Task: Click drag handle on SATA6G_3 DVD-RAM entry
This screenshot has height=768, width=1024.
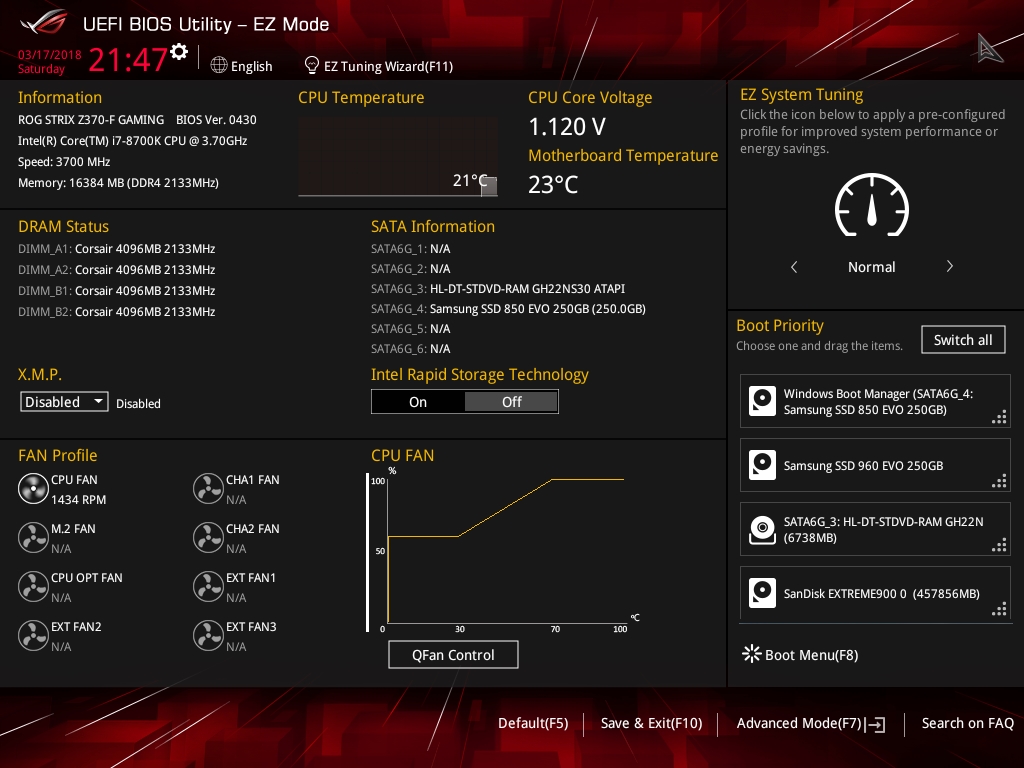Action: (x=999, y=545)
